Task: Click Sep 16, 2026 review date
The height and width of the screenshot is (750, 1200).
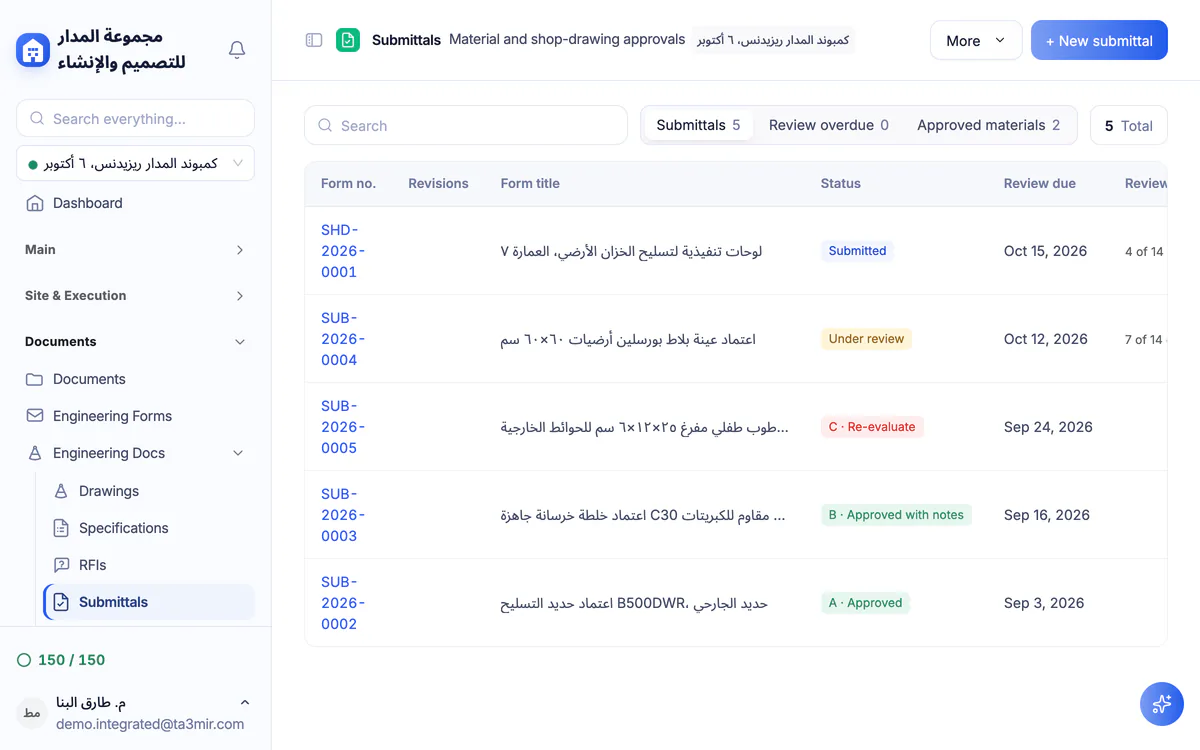Action: pyautogui.click(x=1047, y=515)
